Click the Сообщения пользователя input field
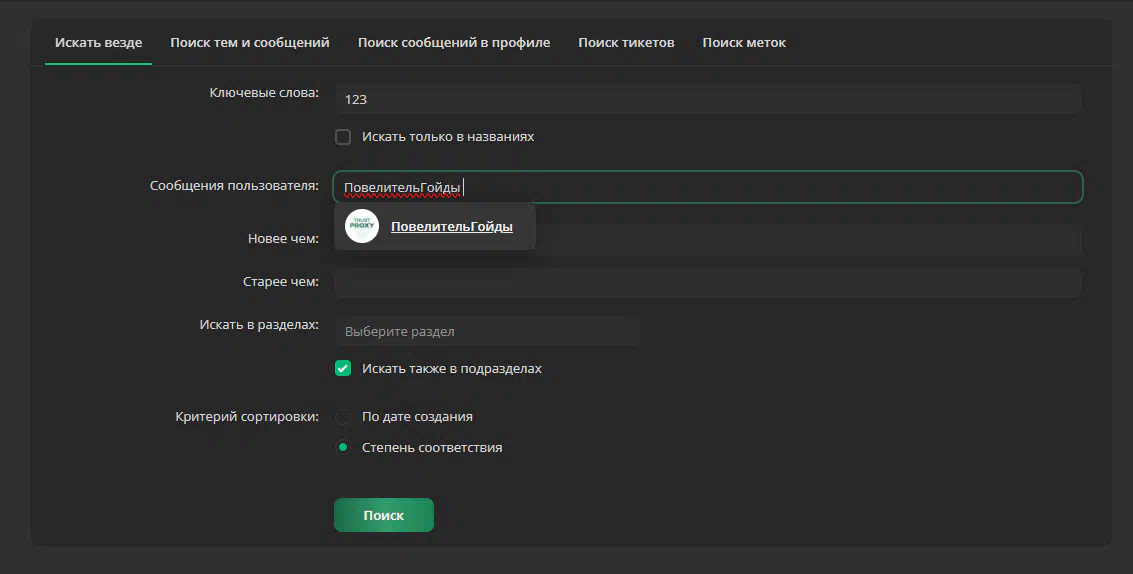Screen dimensions: 1133x574 (708, 187)
